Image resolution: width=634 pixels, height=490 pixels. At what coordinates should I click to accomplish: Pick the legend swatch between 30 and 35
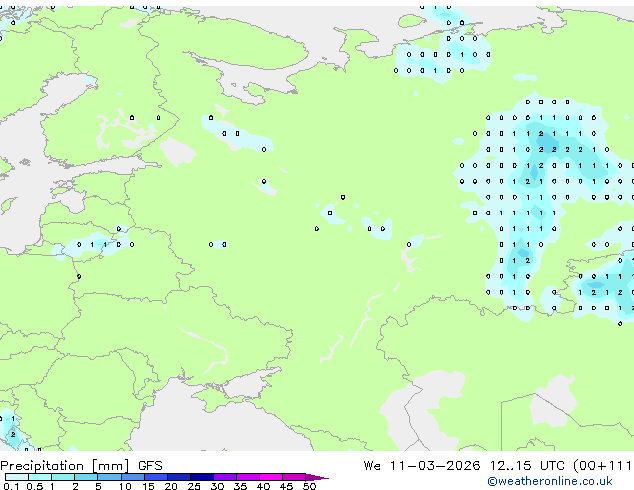pos(225,477)
